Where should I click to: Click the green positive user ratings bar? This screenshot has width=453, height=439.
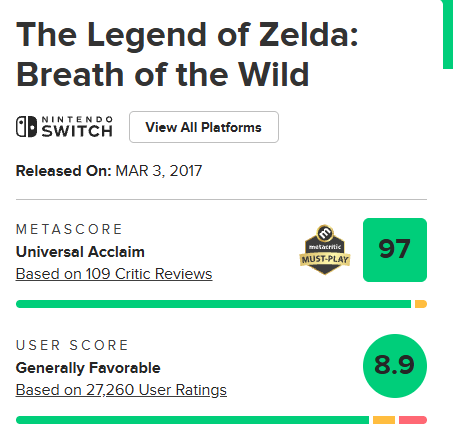192,420
